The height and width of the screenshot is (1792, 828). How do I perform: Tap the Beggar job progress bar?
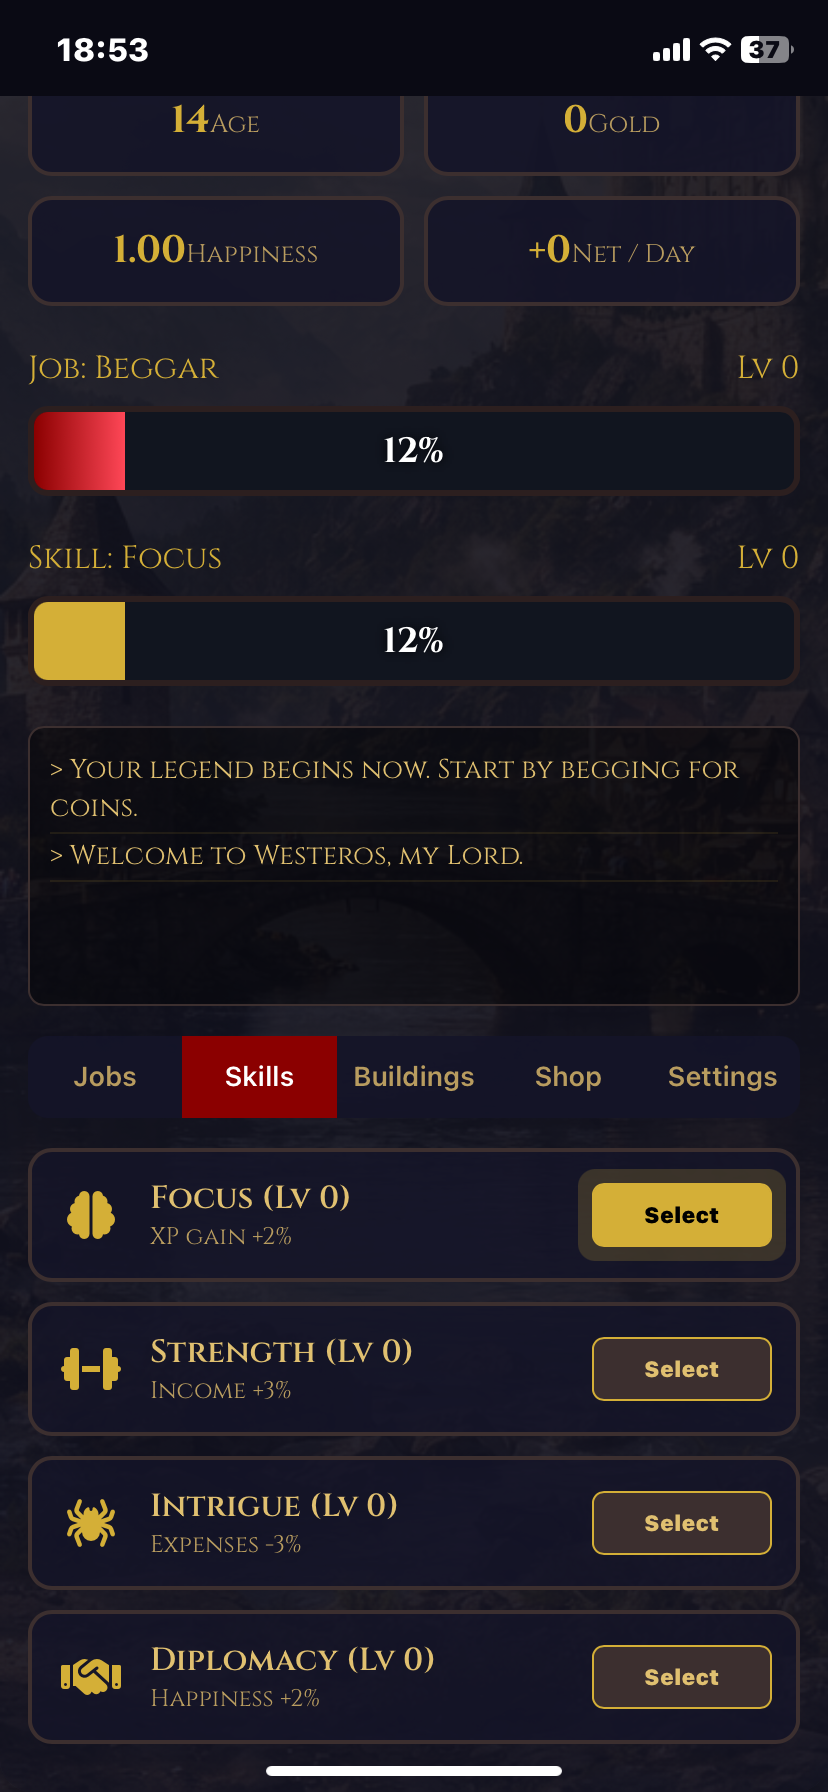point(414,451)
